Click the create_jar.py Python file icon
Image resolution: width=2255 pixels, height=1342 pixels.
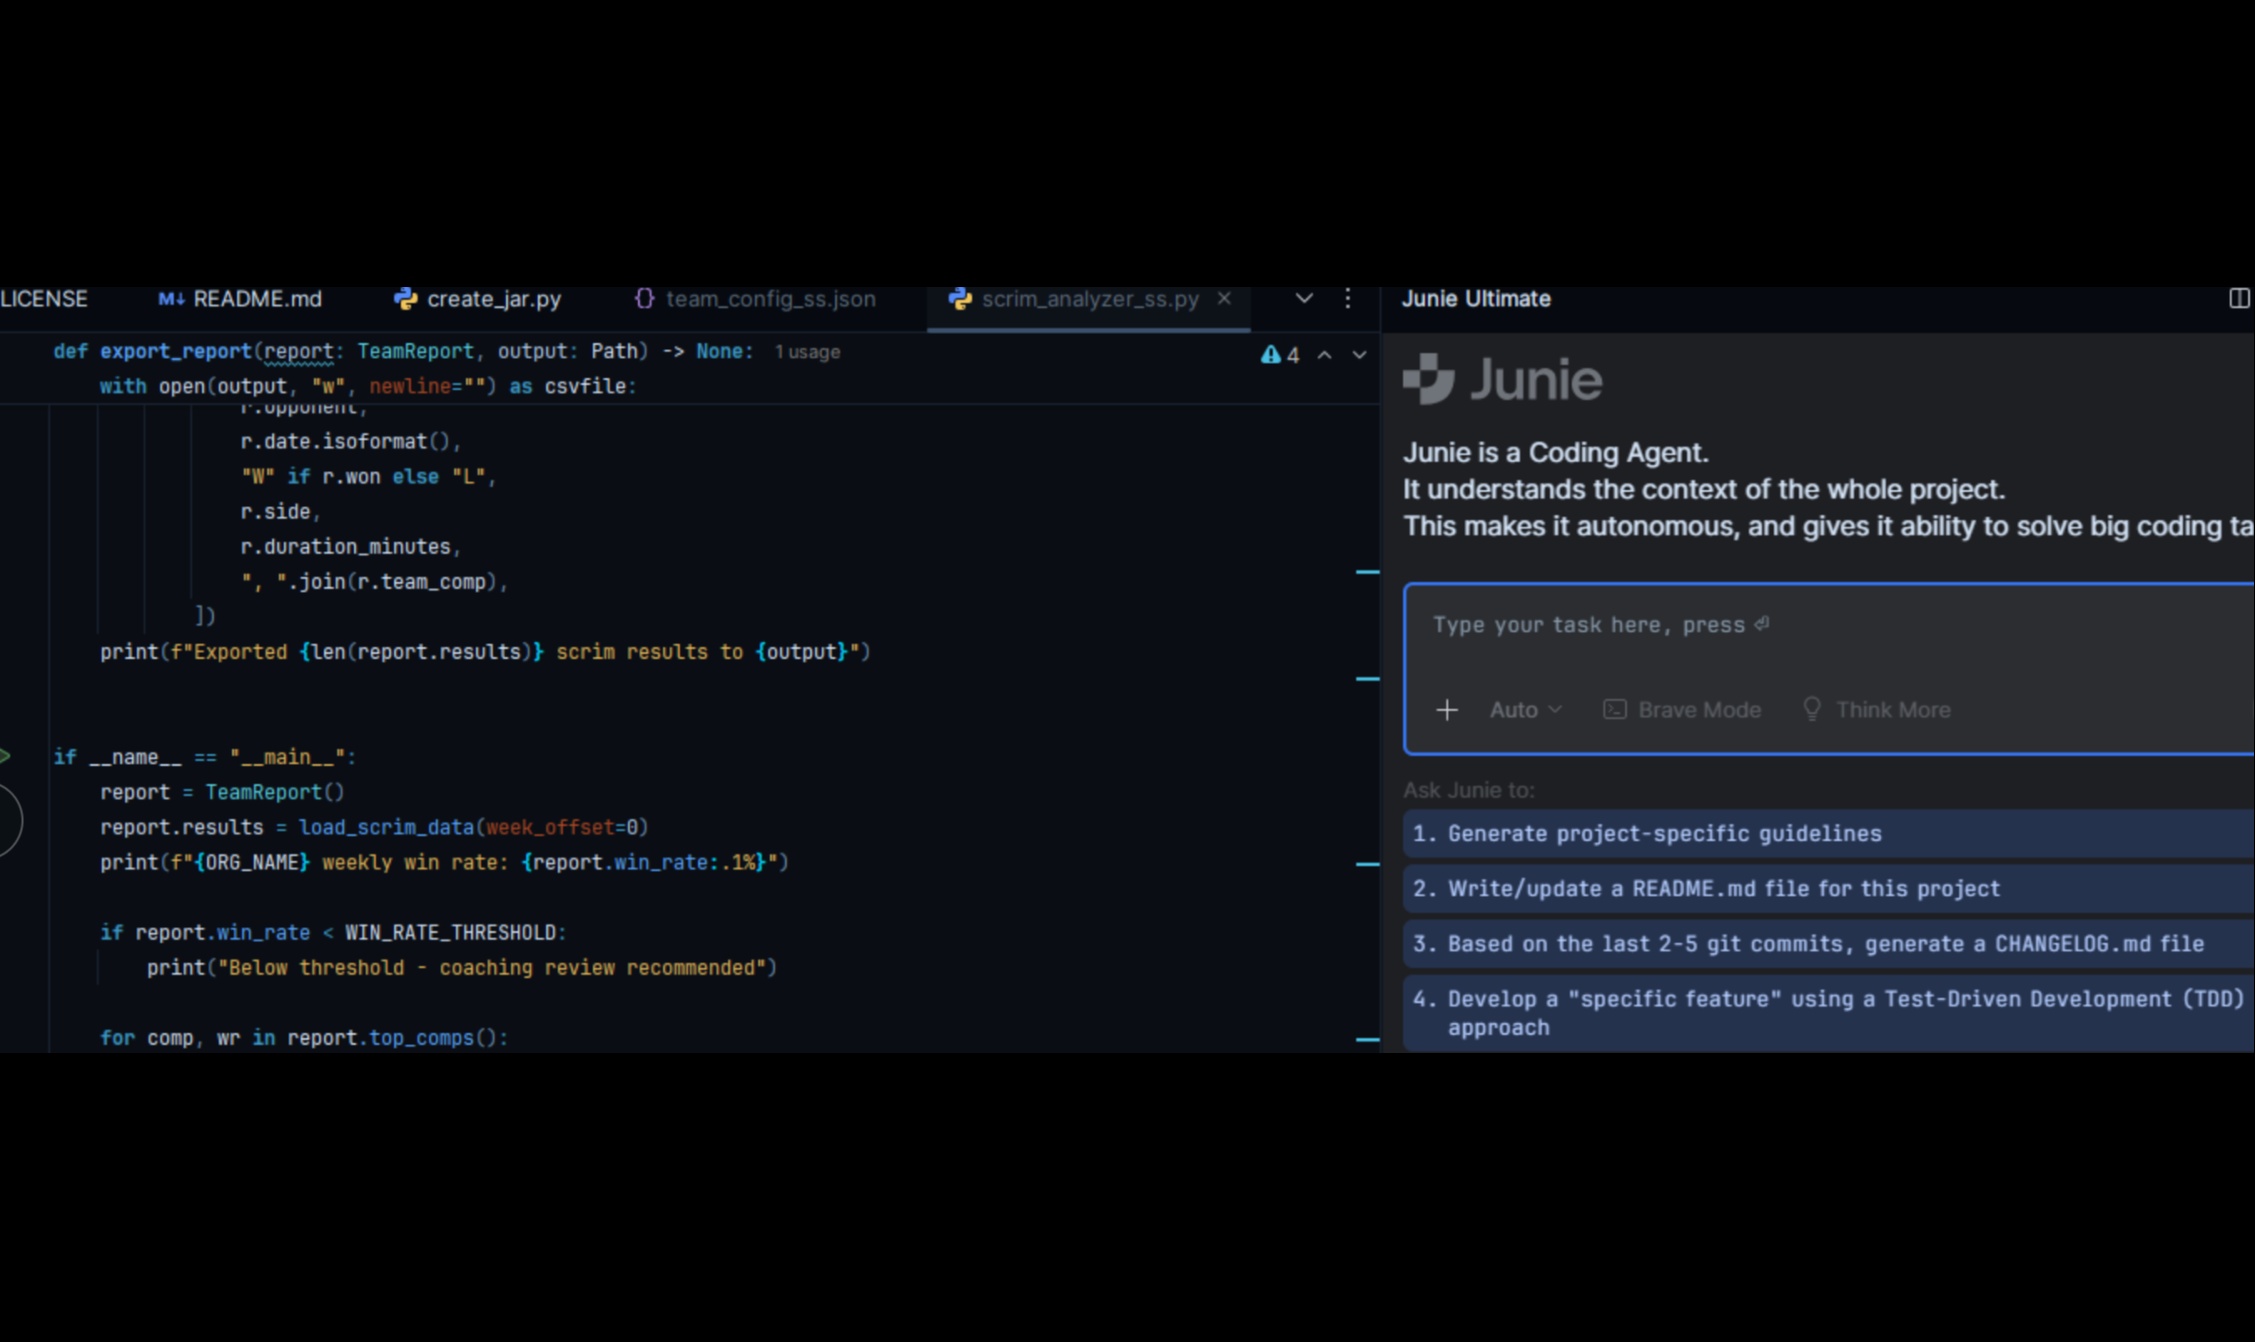(405, 299)
